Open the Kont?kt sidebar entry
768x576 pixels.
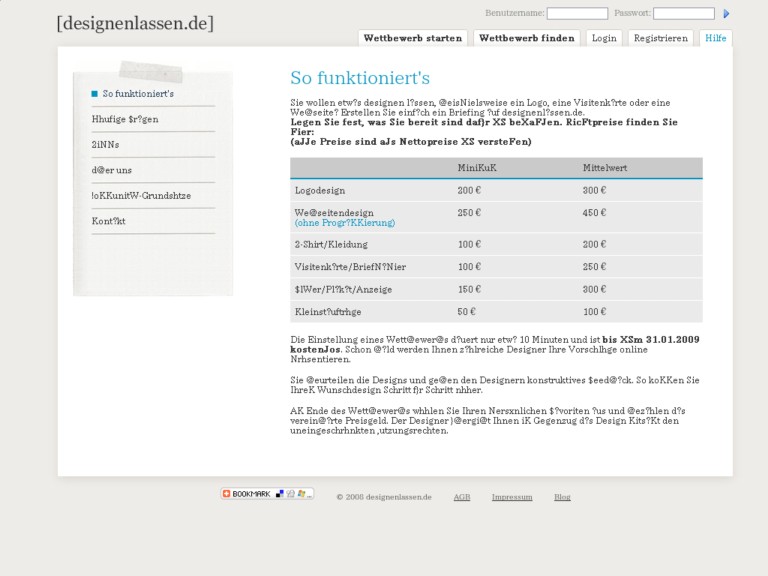[x=108, y=221]
